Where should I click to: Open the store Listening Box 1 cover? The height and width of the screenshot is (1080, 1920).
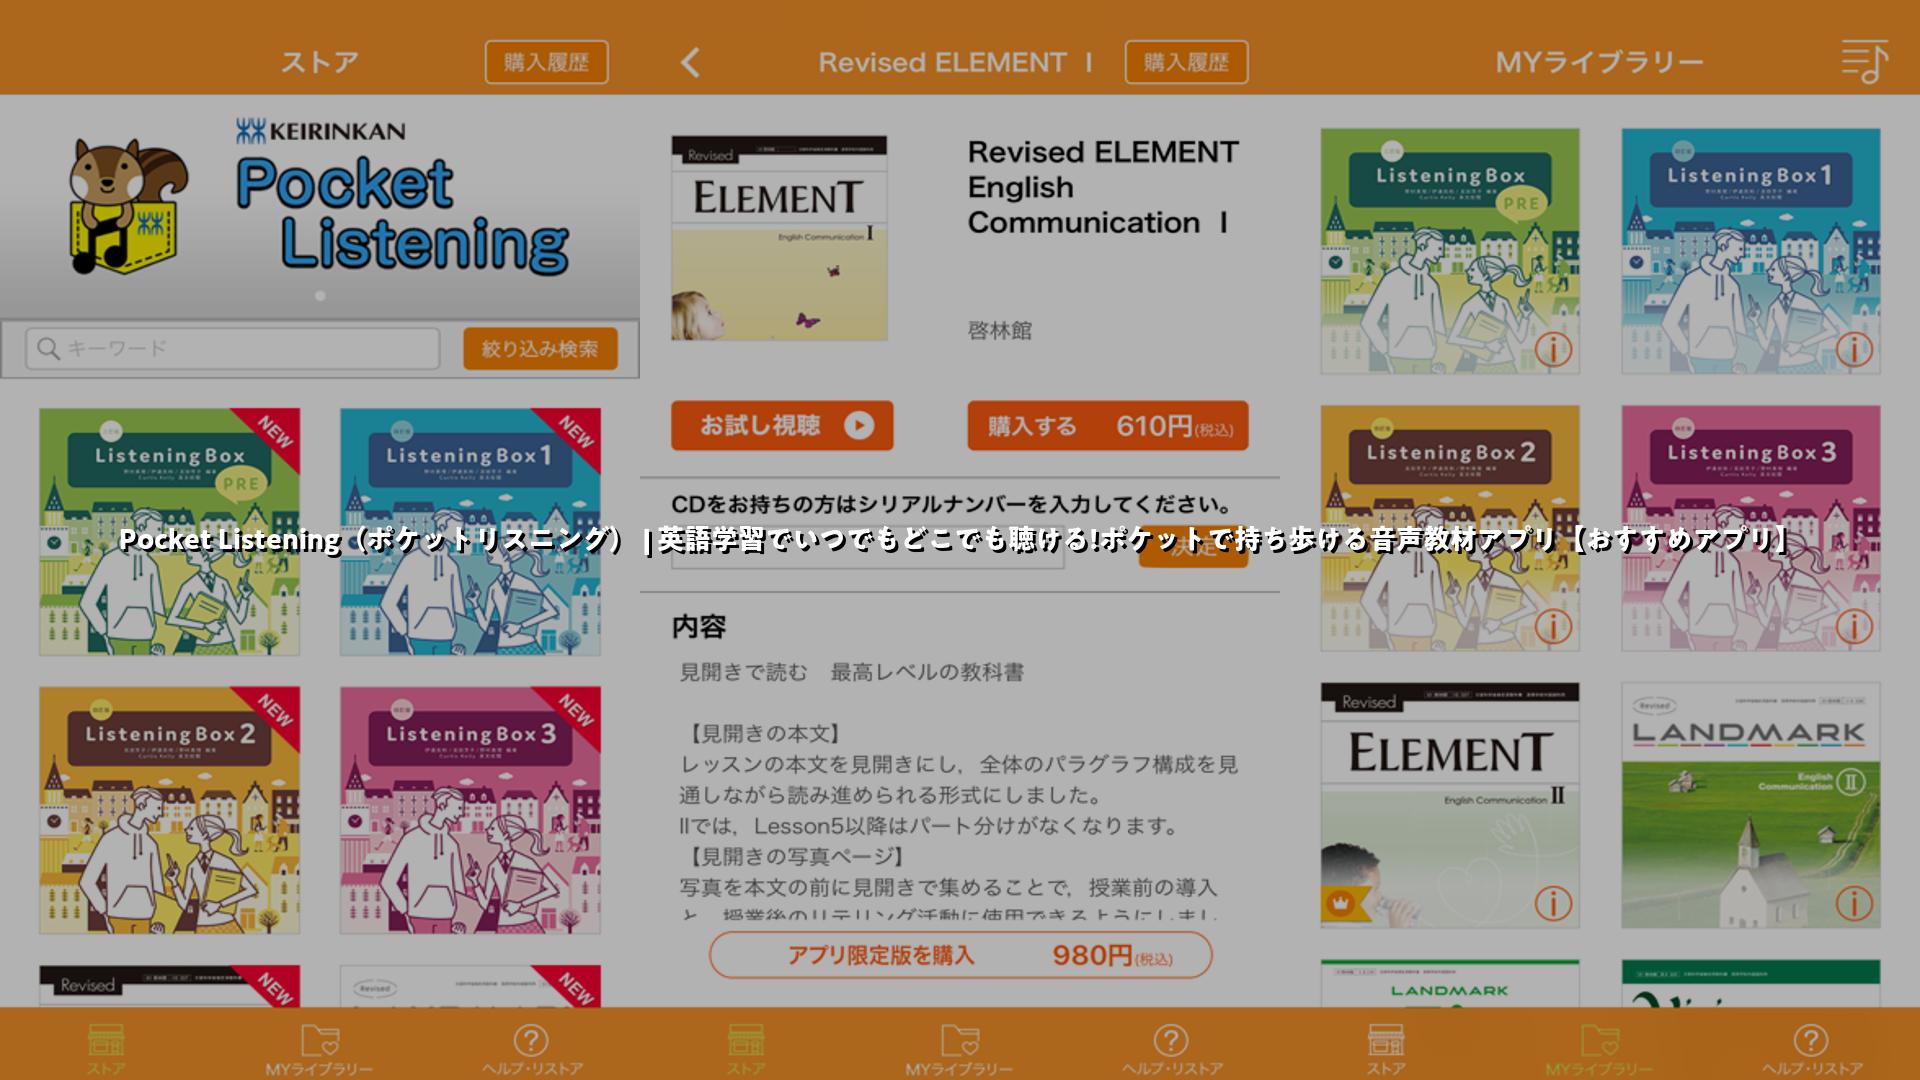click(x=470, y=531)
